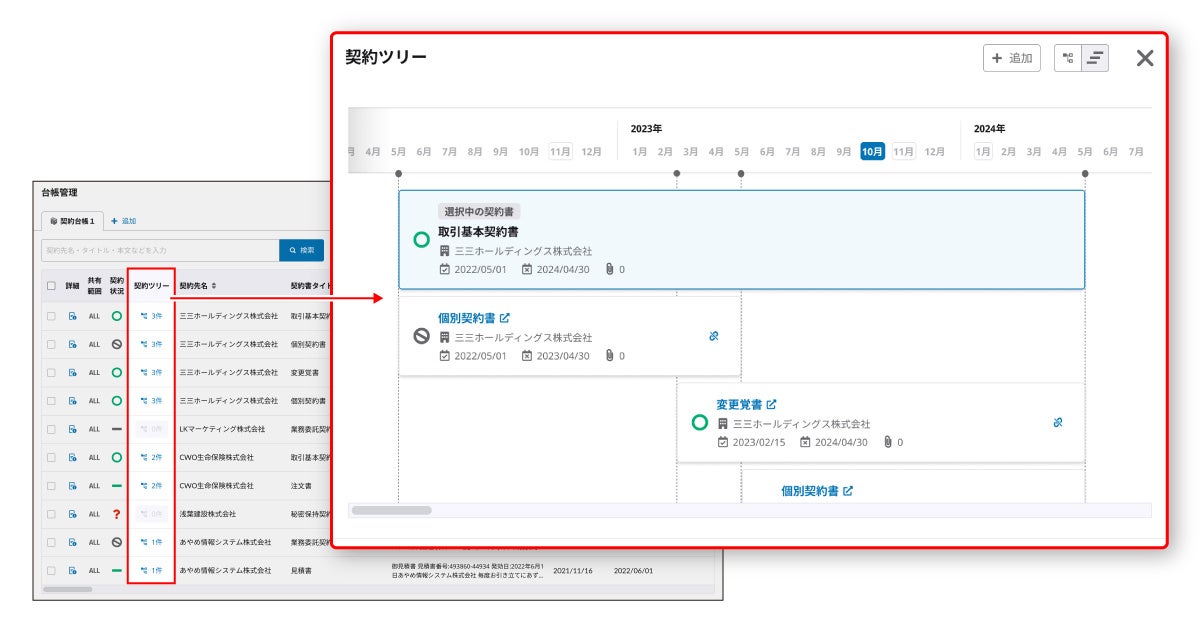
Task: Open the 2件 tree link for the CWO生命保険 注文書 row
Action: (x=152, y=486)
